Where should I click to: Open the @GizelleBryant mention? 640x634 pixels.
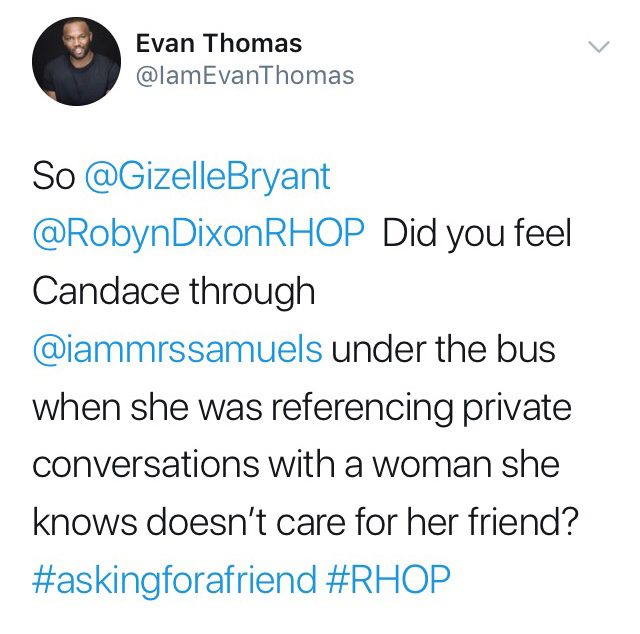207,178
